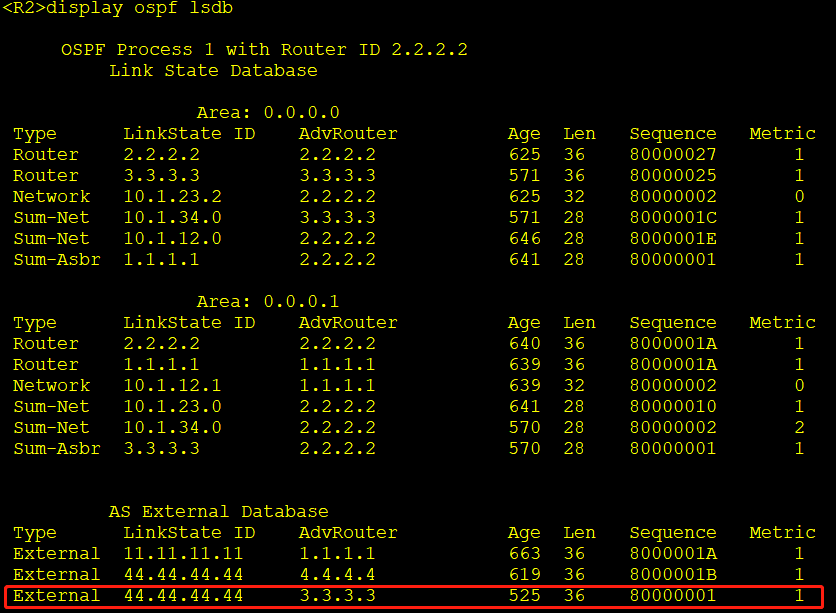Click LinkState ID 10.1.23.2 in Area 0.0.0.0
Screen dimensions: 836x613
click(172, 197)
